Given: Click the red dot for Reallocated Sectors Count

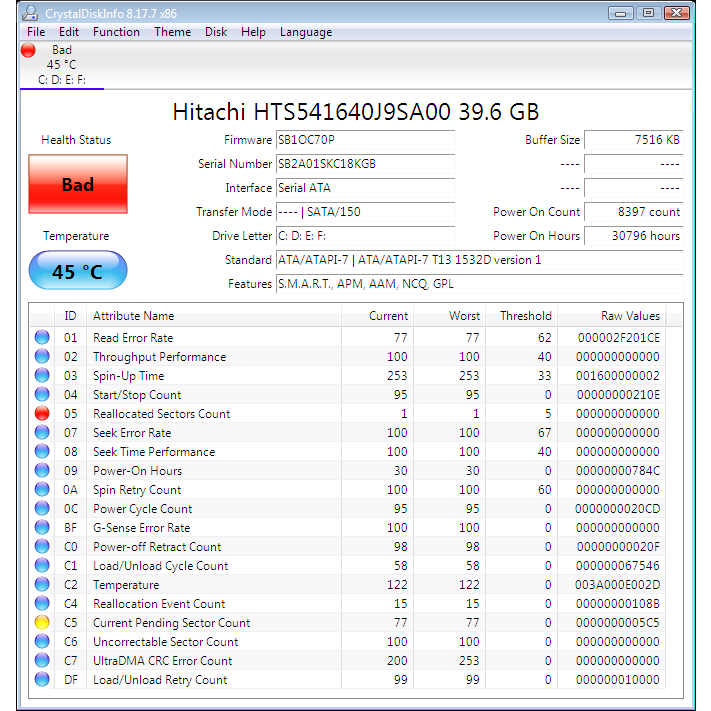Looking at the screenshot, I should pos(42,414).
